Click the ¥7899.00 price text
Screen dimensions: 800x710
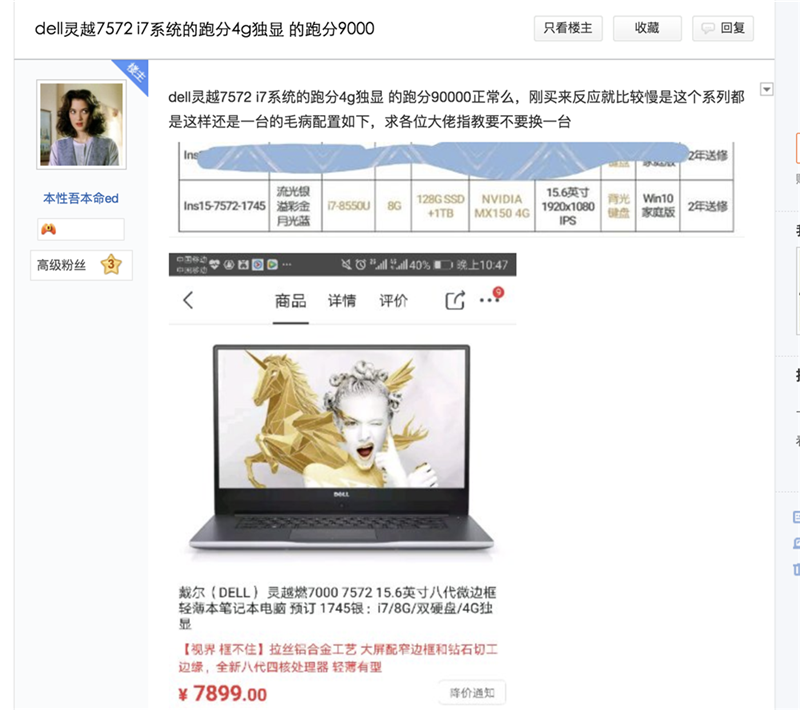point(223,694)
